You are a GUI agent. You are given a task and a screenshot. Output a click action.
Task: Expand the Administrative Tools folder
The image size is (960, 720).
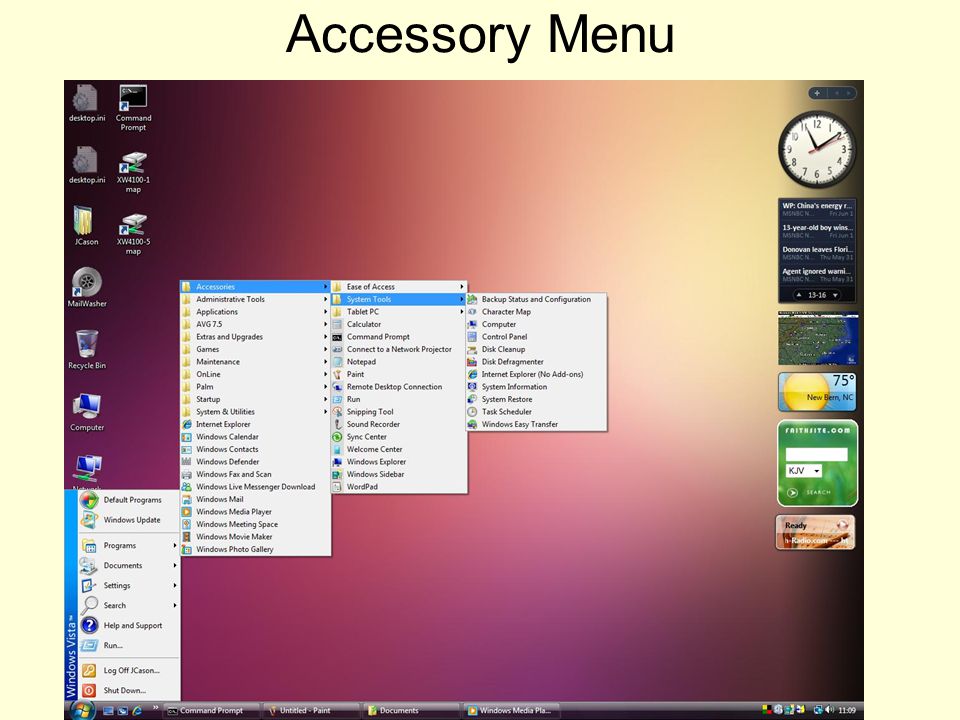pyautogui.click(x=255, y=299)
